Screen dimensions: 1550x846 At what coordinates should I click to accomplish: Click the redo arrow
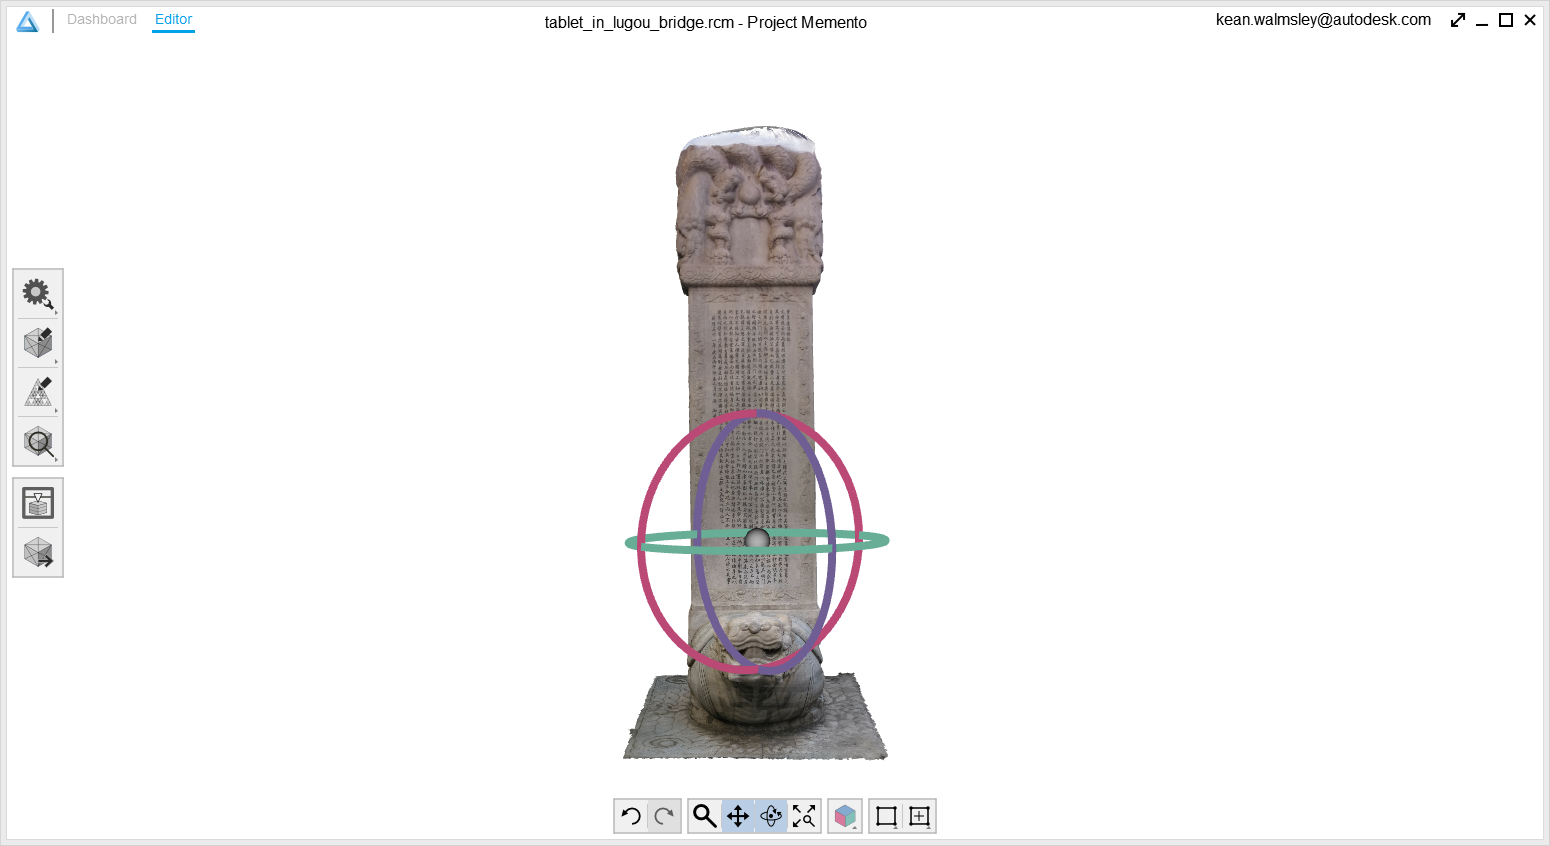pyautogui.click(x=664, y=816)
